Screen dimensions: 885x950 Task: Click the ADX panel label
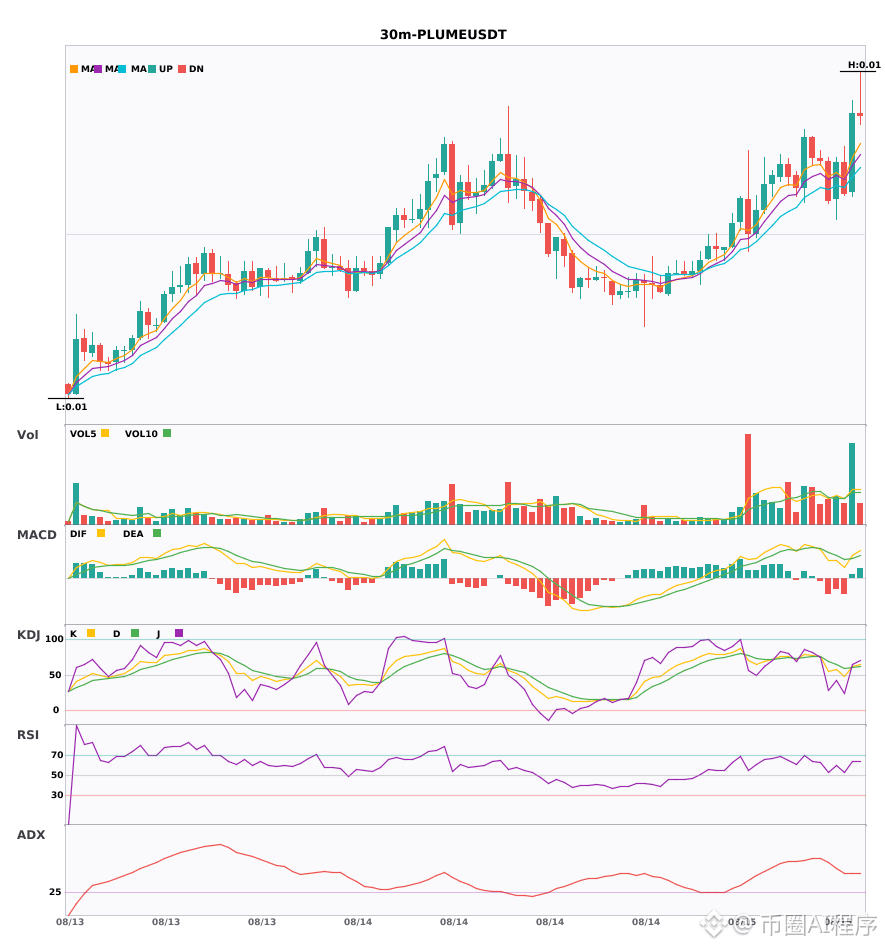pos(30,835)
